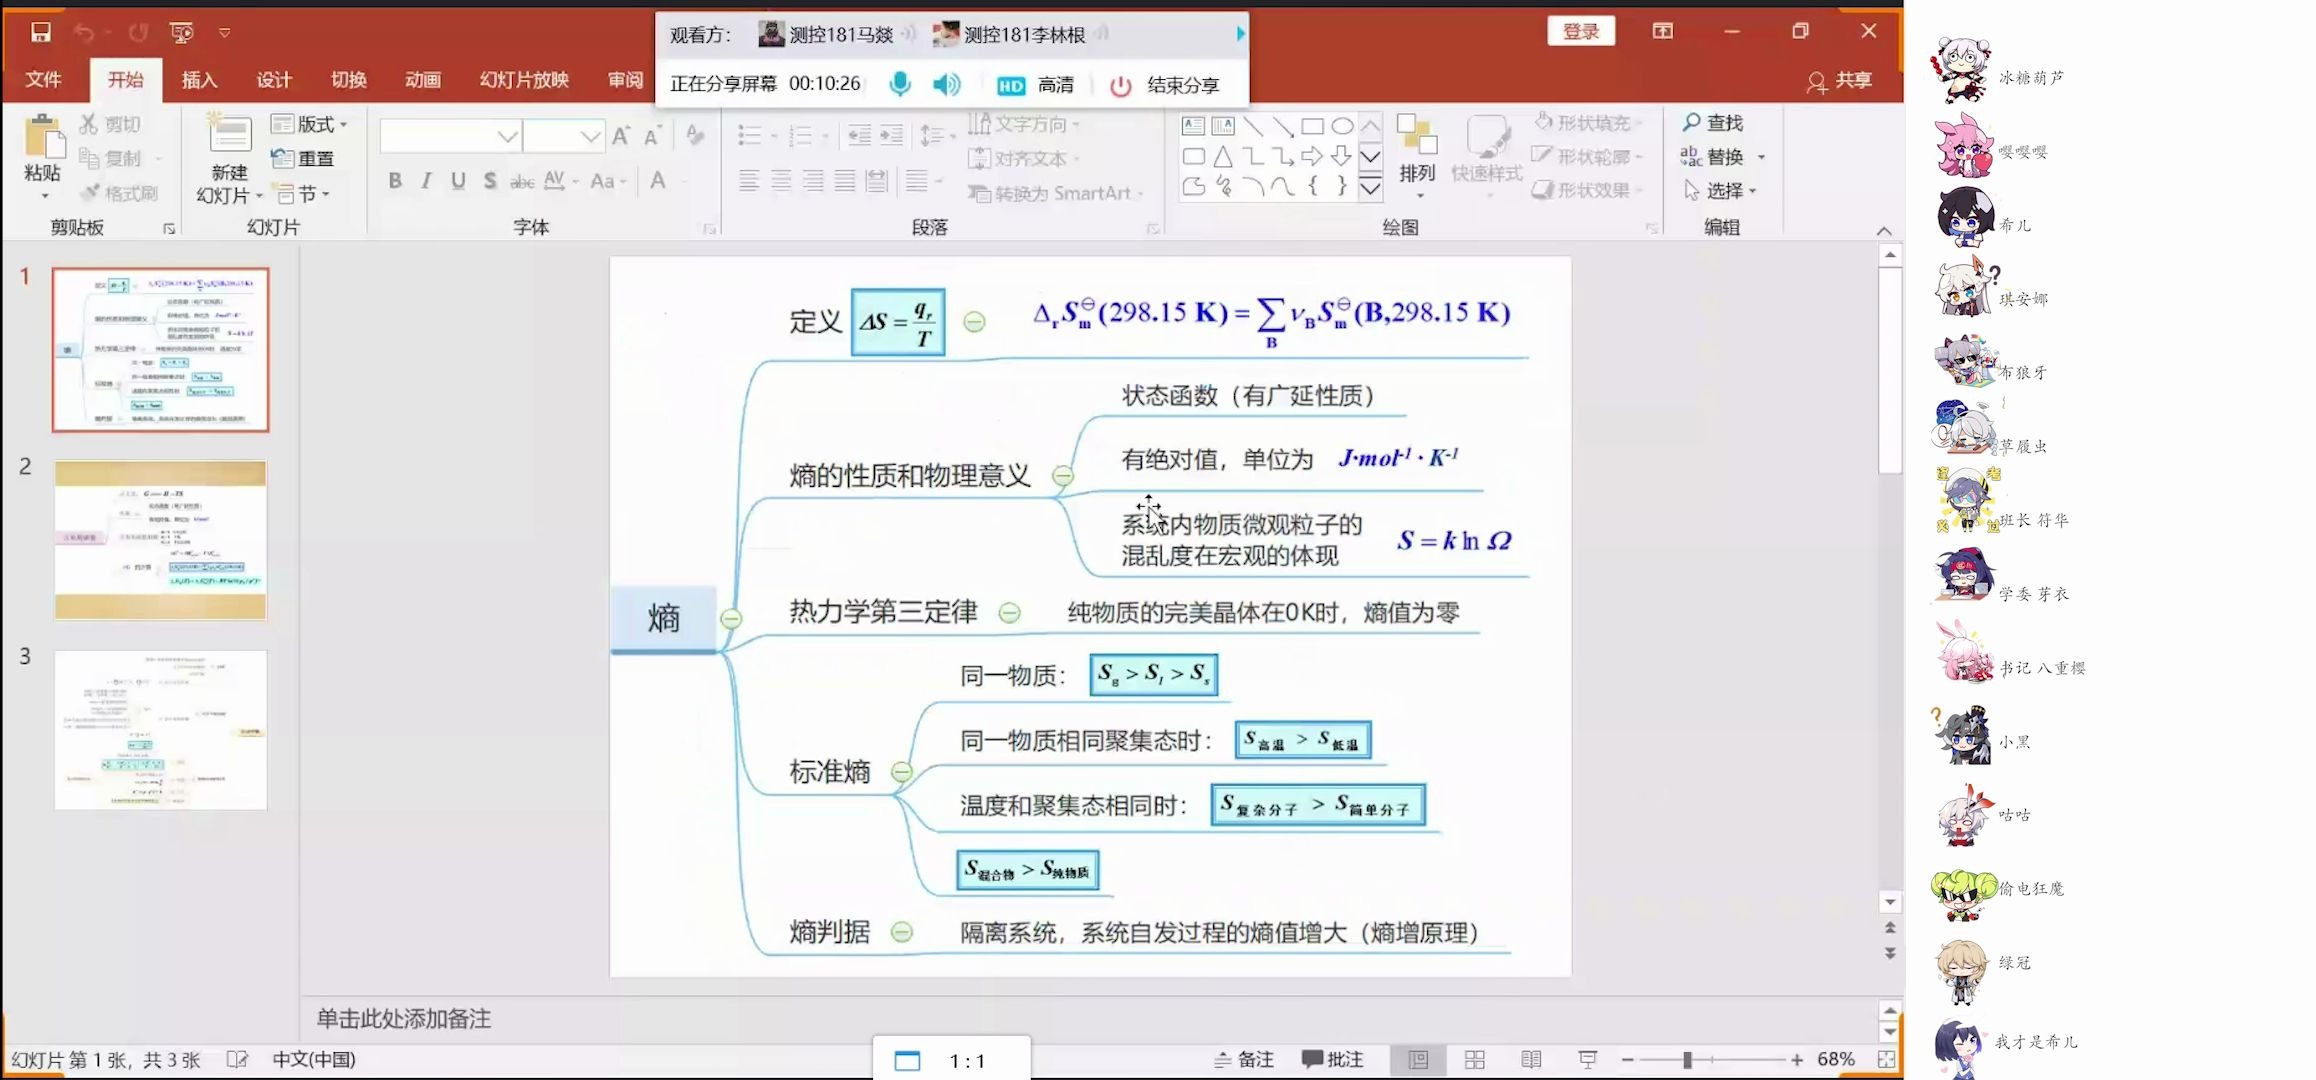
Task: Switch to the 切换 ribbon tab
Action: click(x=348, y=79)
